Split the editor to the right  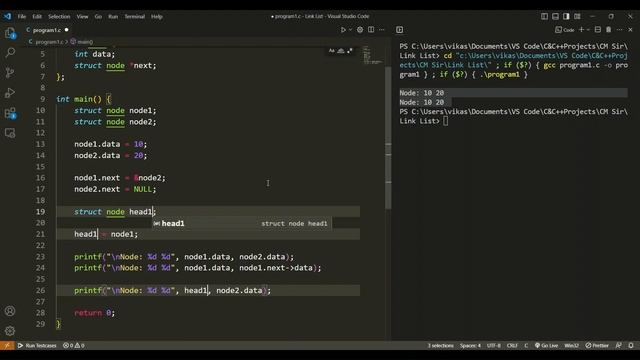[371, 30]
